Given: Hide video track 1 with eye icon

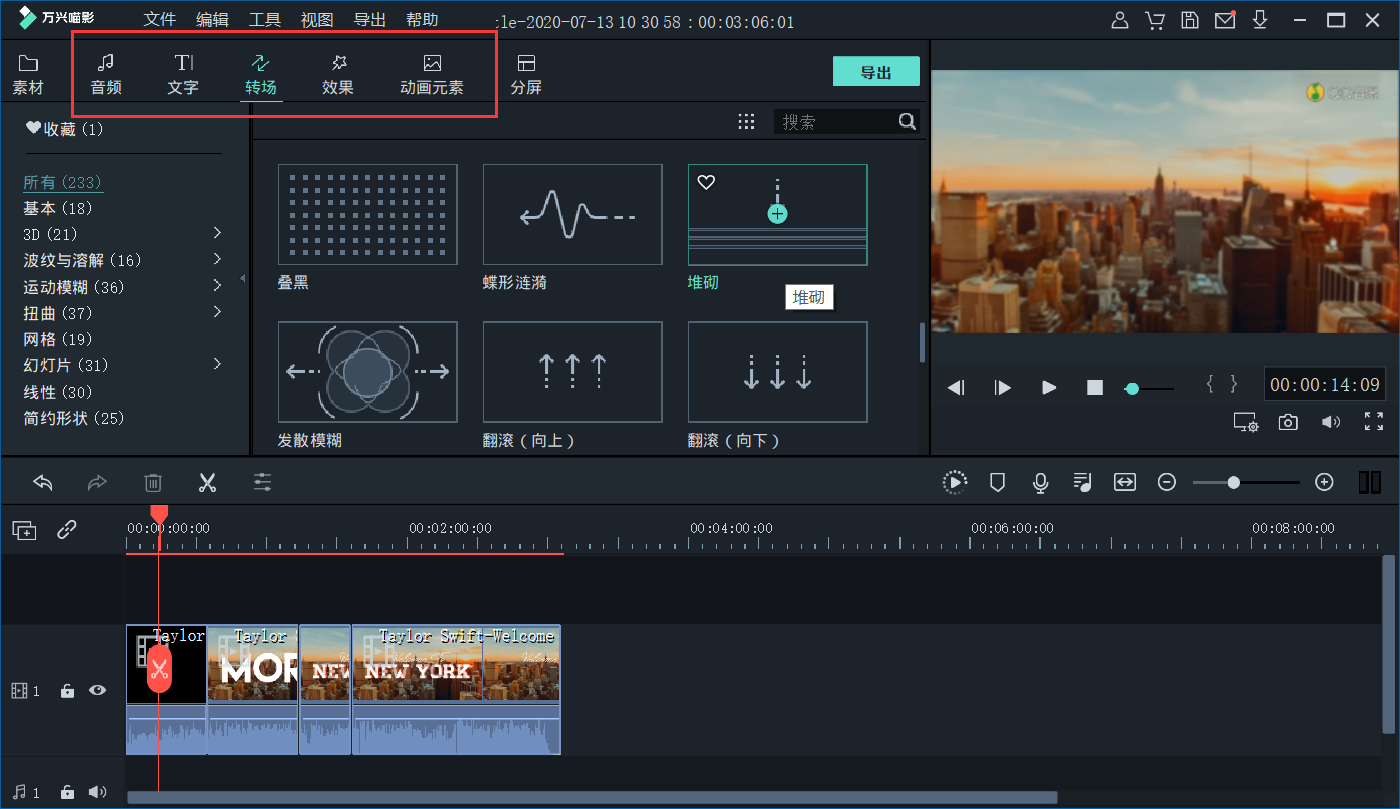Looking at the screenshot, I should [x=97, y=690].
